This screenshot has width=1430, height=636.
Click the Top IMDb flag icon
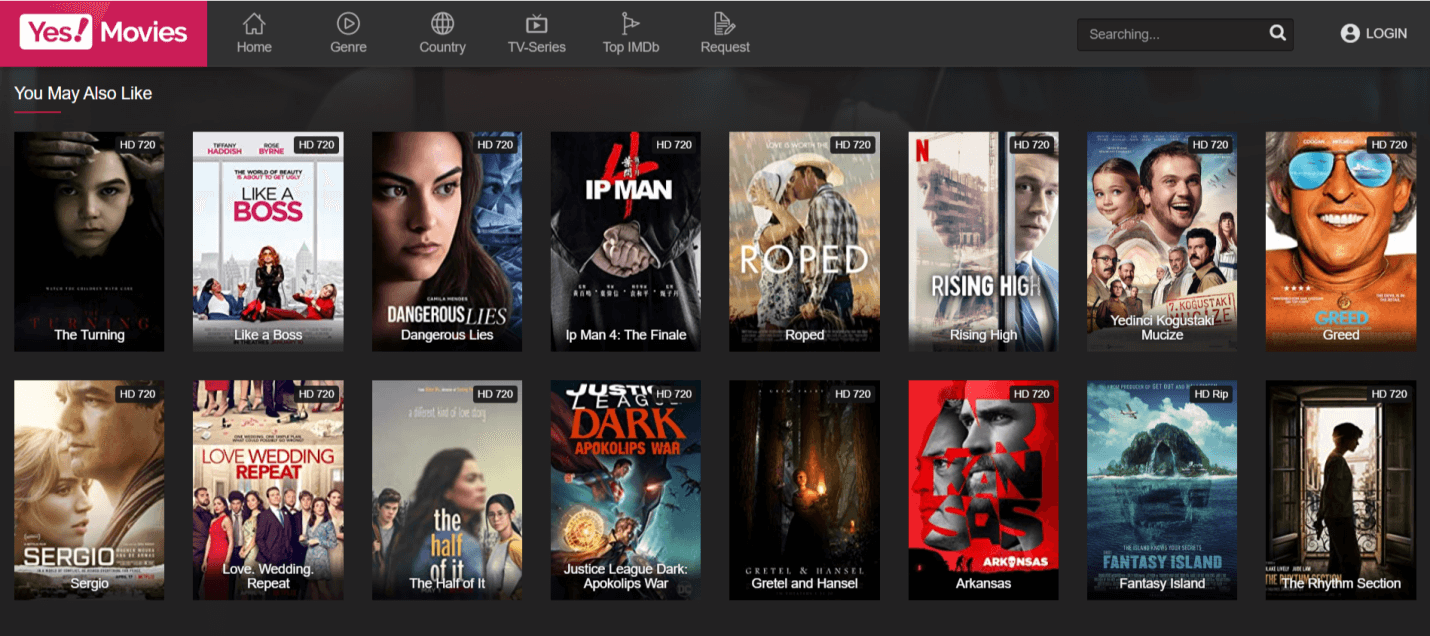pyautogui.click(x=630, y=22)
